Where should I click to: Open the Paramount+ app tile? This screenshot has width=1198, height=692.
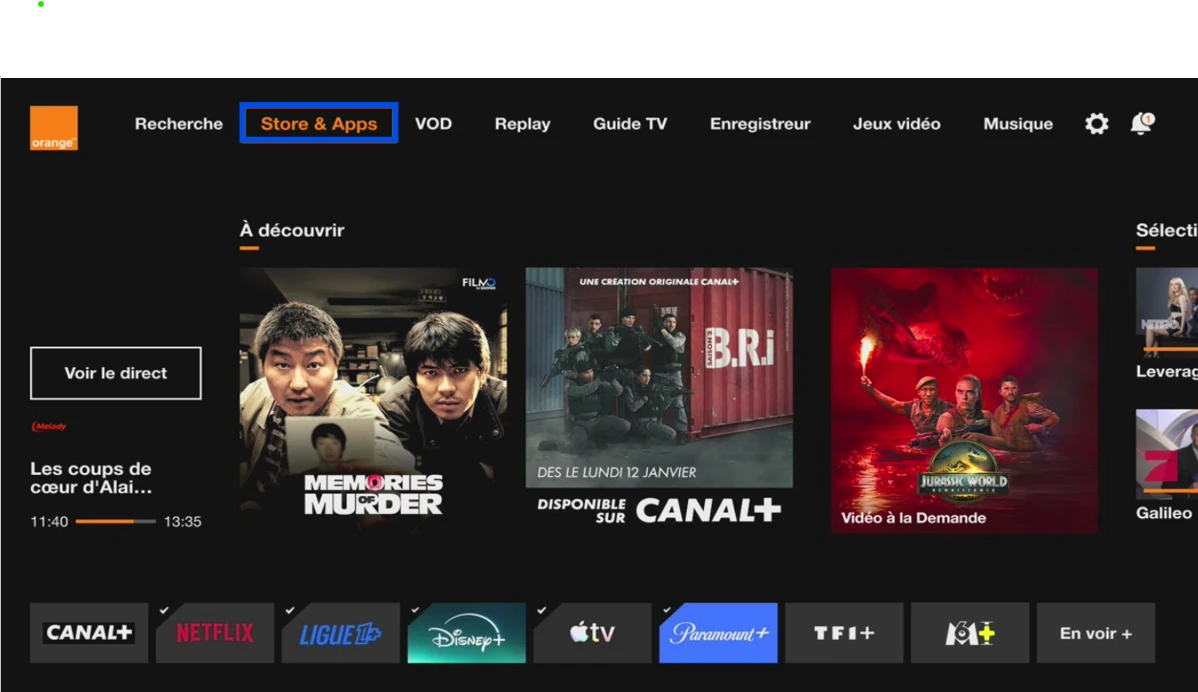[718, 633]
